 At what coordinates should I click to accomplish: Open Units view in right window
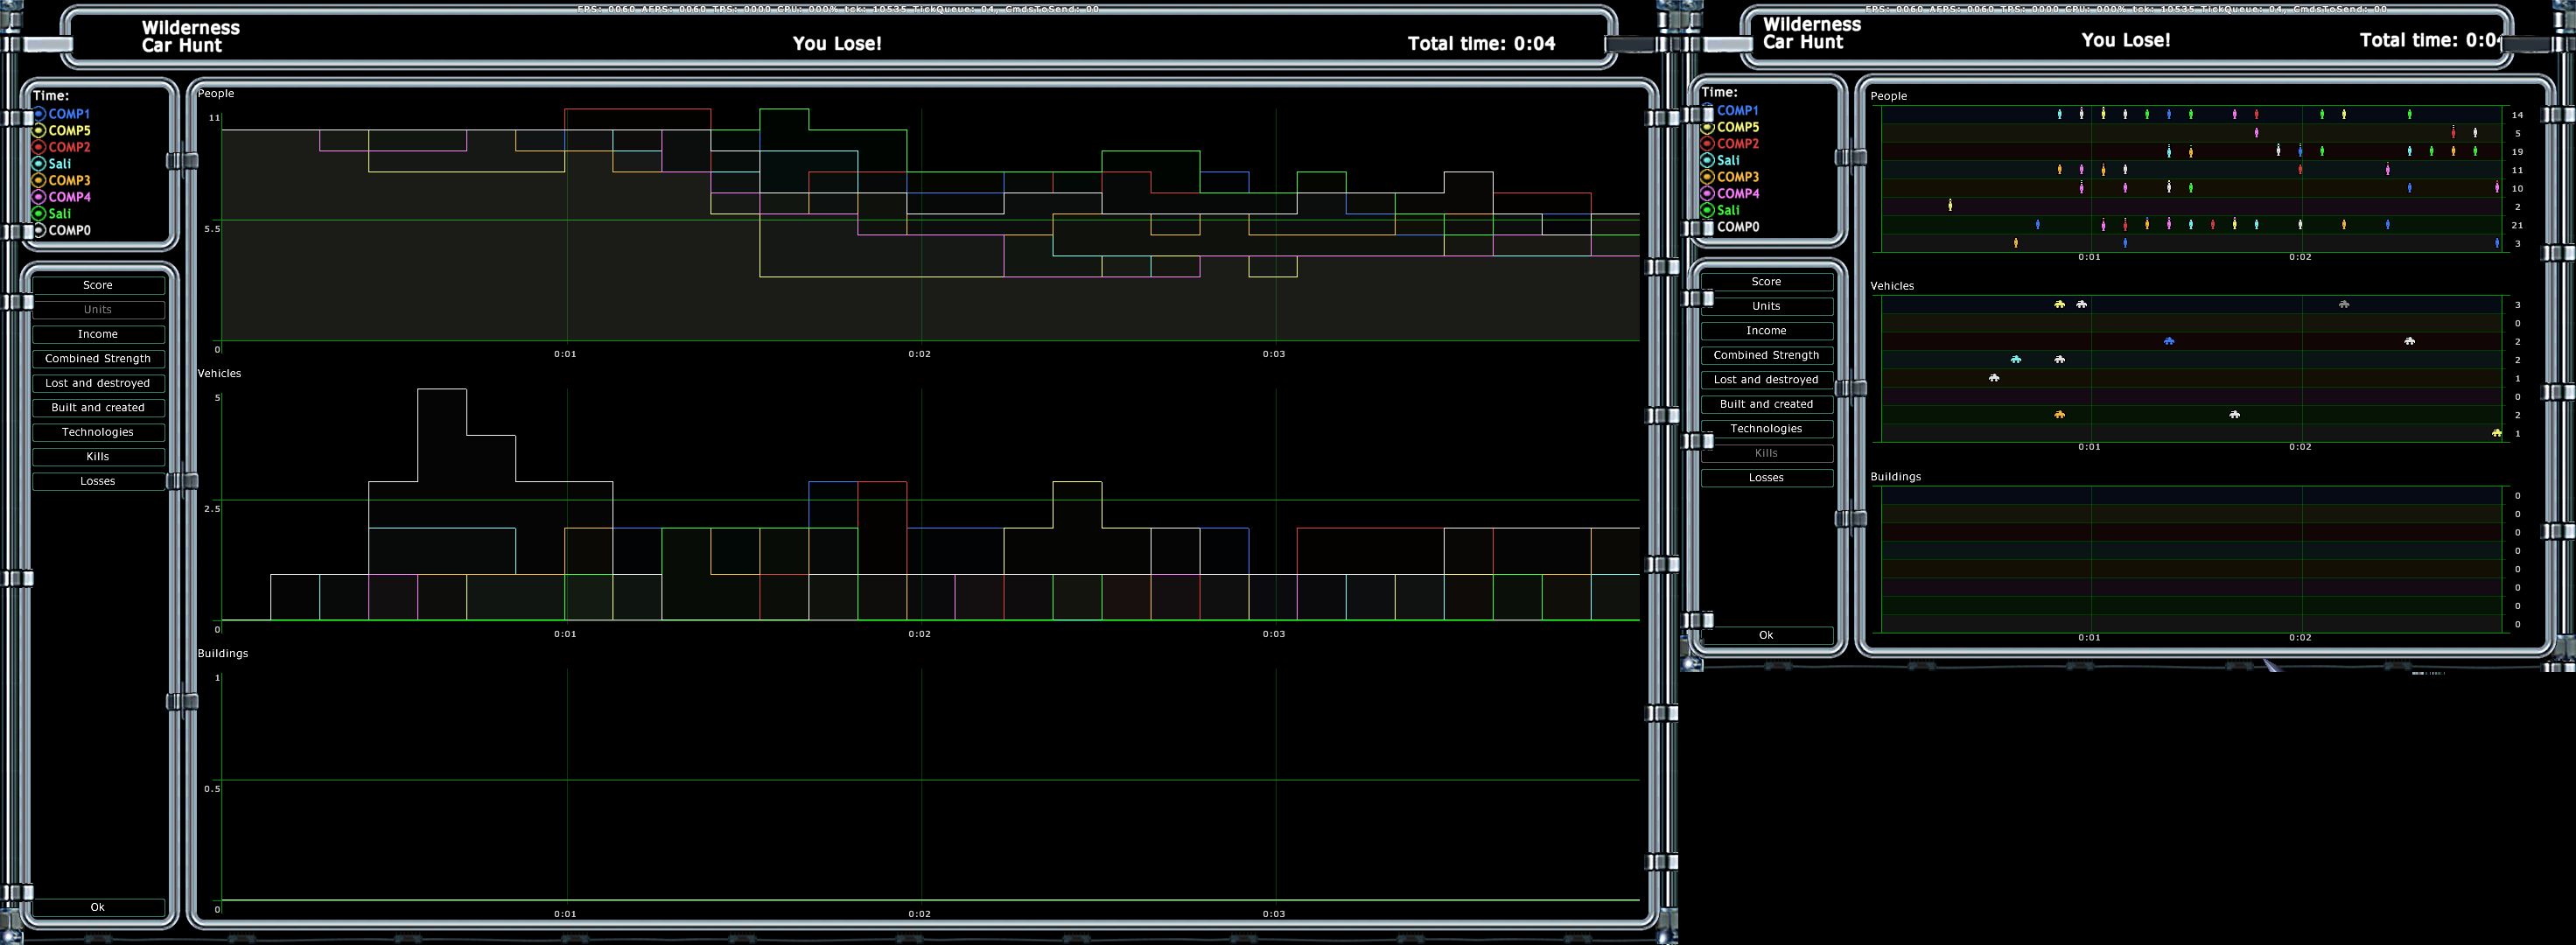[1767, 306]
